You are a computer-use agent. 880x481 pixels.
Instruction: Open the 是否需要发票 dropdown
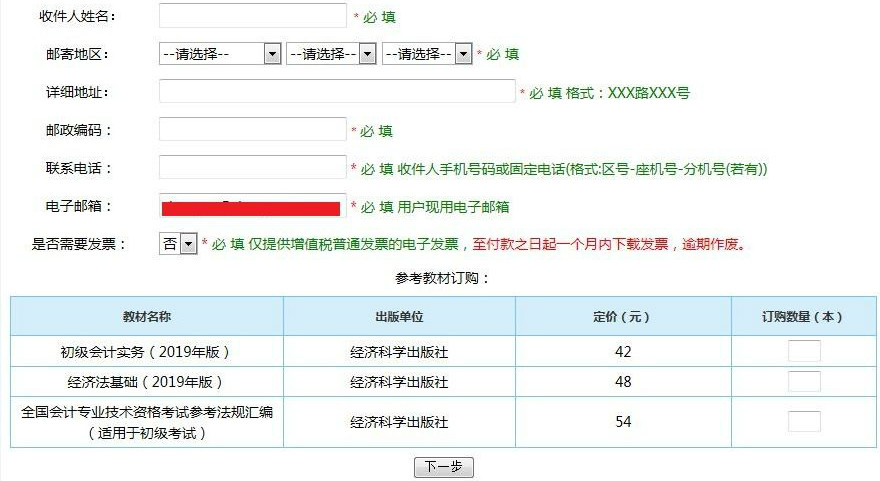pyautogui.click(x=179, y=244)
